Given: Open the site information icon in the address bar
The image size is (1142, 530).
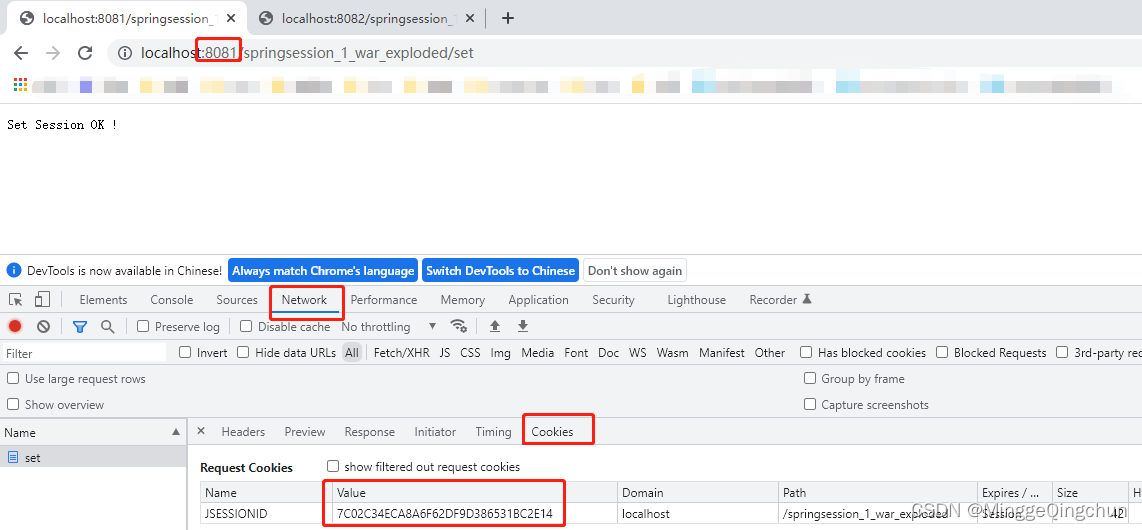Looking at the screenshot, I should (x=125, y=53).
